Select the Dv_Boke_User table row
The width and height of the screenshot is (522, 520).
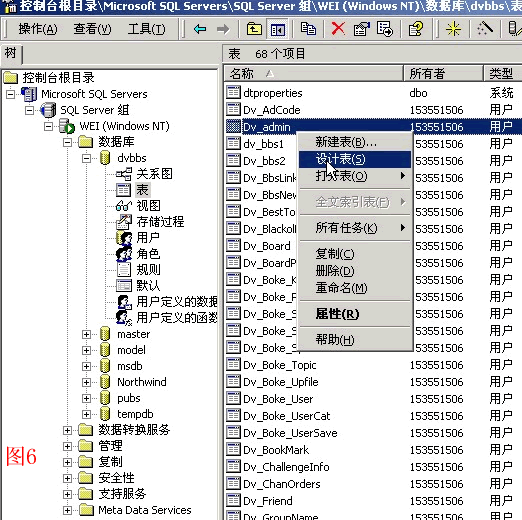click(373, 399)
